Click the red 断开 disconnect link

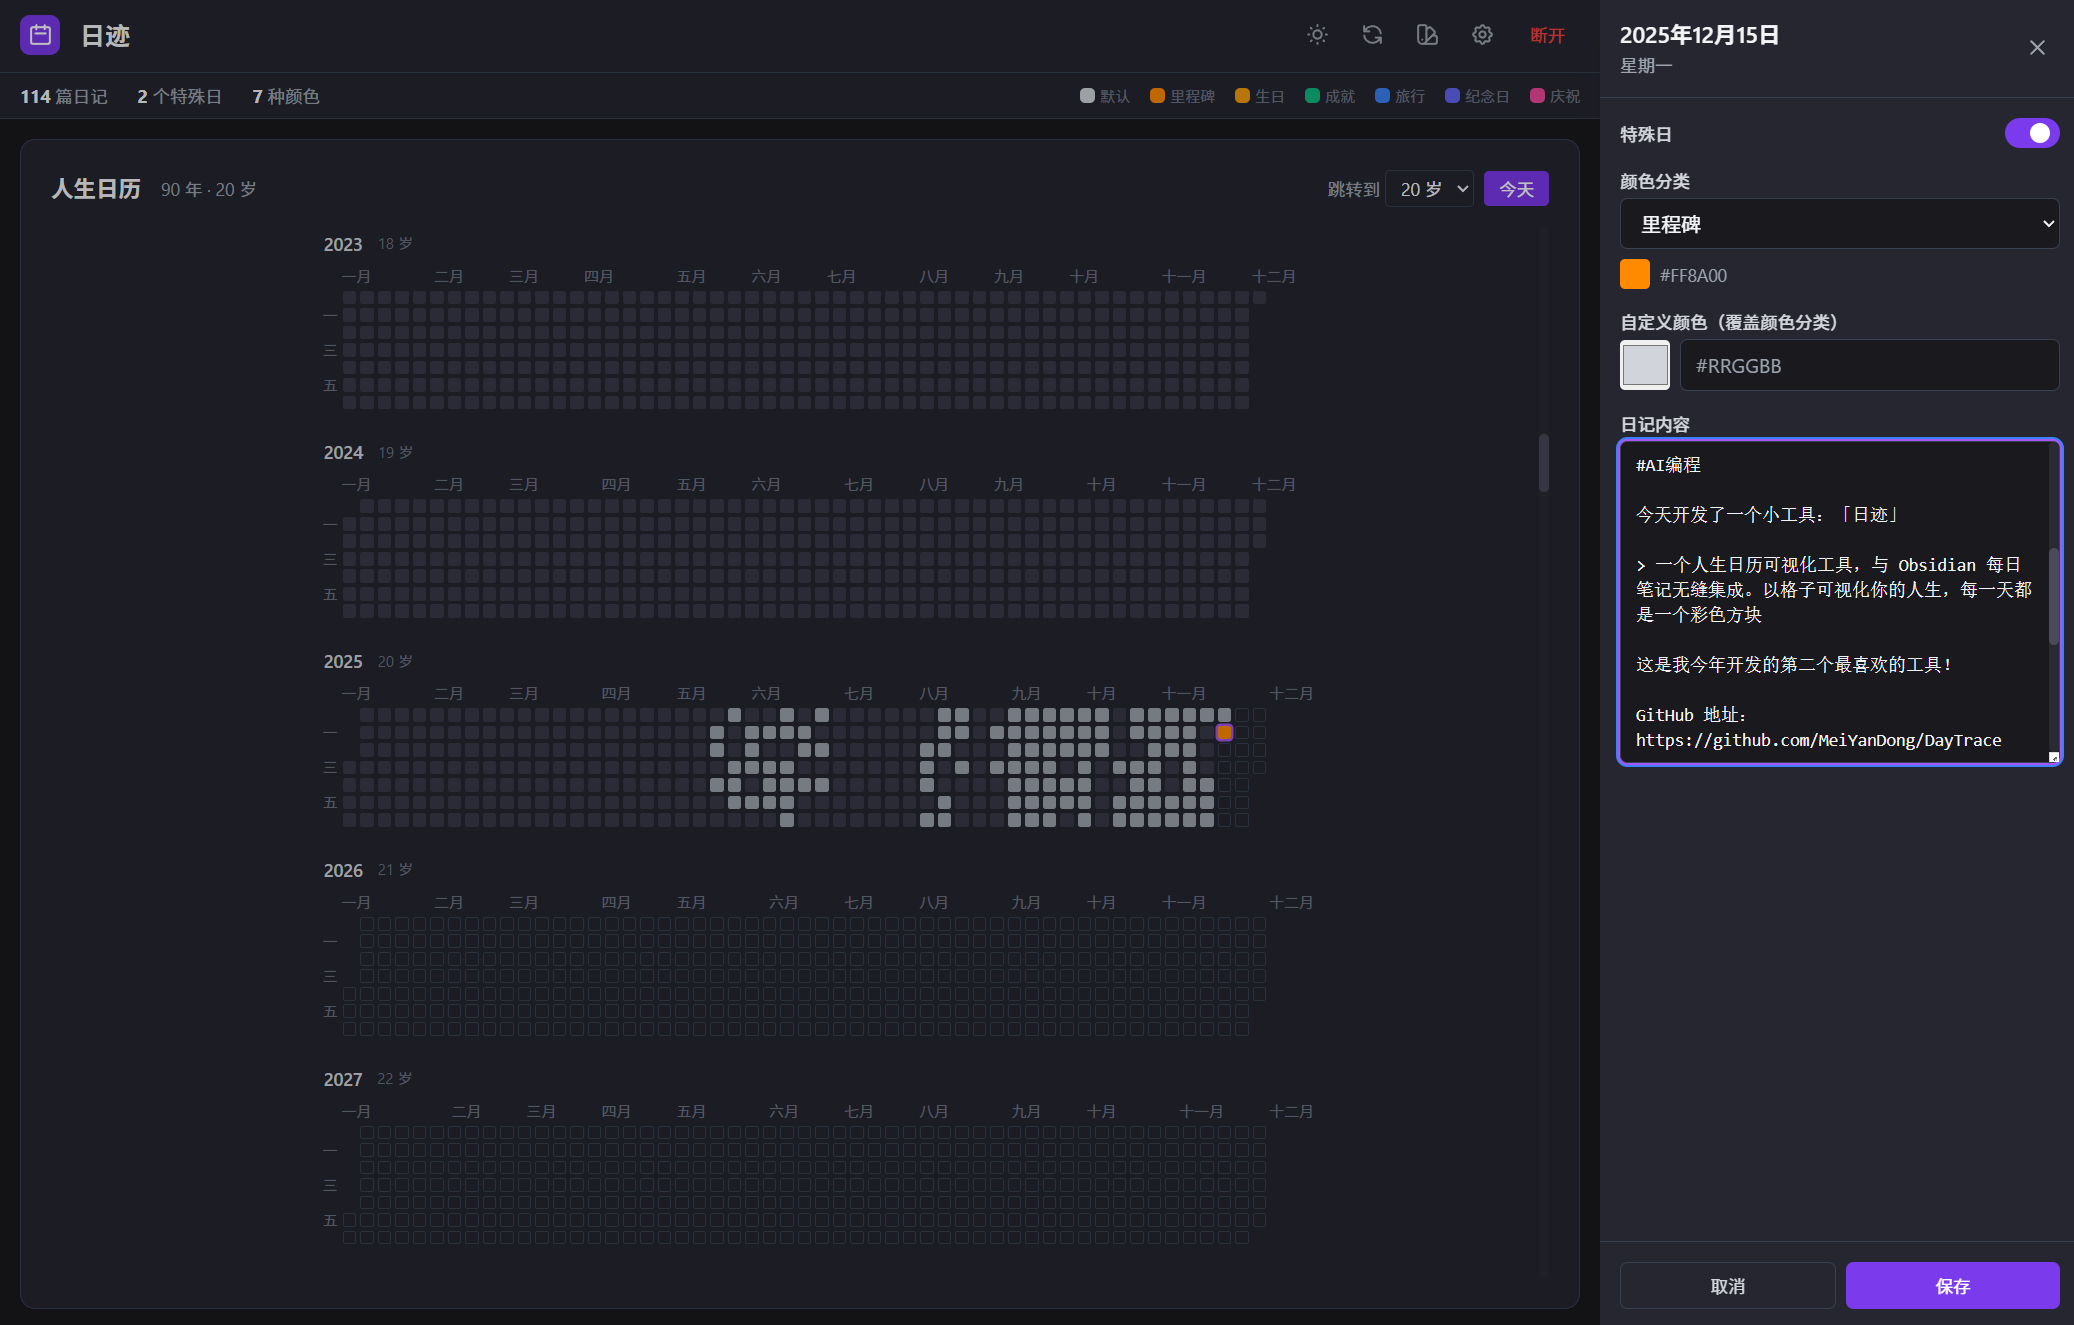pos(1547,36)
